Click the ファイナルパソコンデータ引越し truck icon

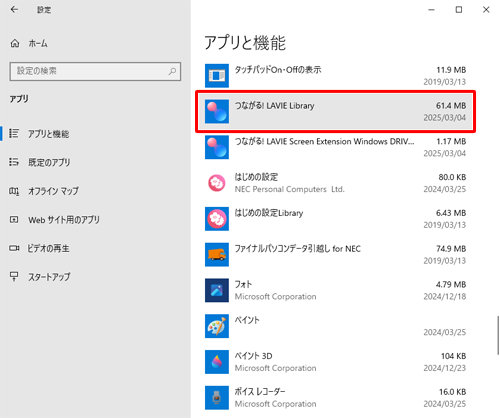click(217, 254)
